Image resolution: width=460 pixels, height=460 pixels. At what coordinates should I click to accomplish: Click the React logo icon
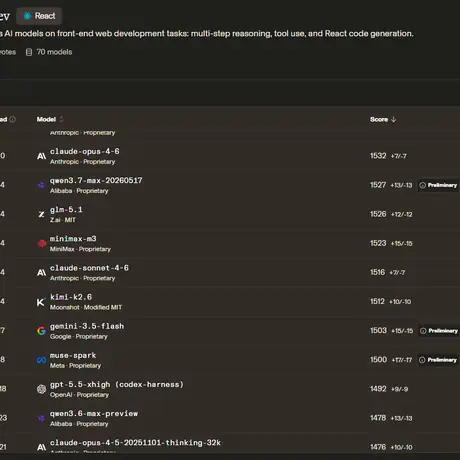[27, 16]
